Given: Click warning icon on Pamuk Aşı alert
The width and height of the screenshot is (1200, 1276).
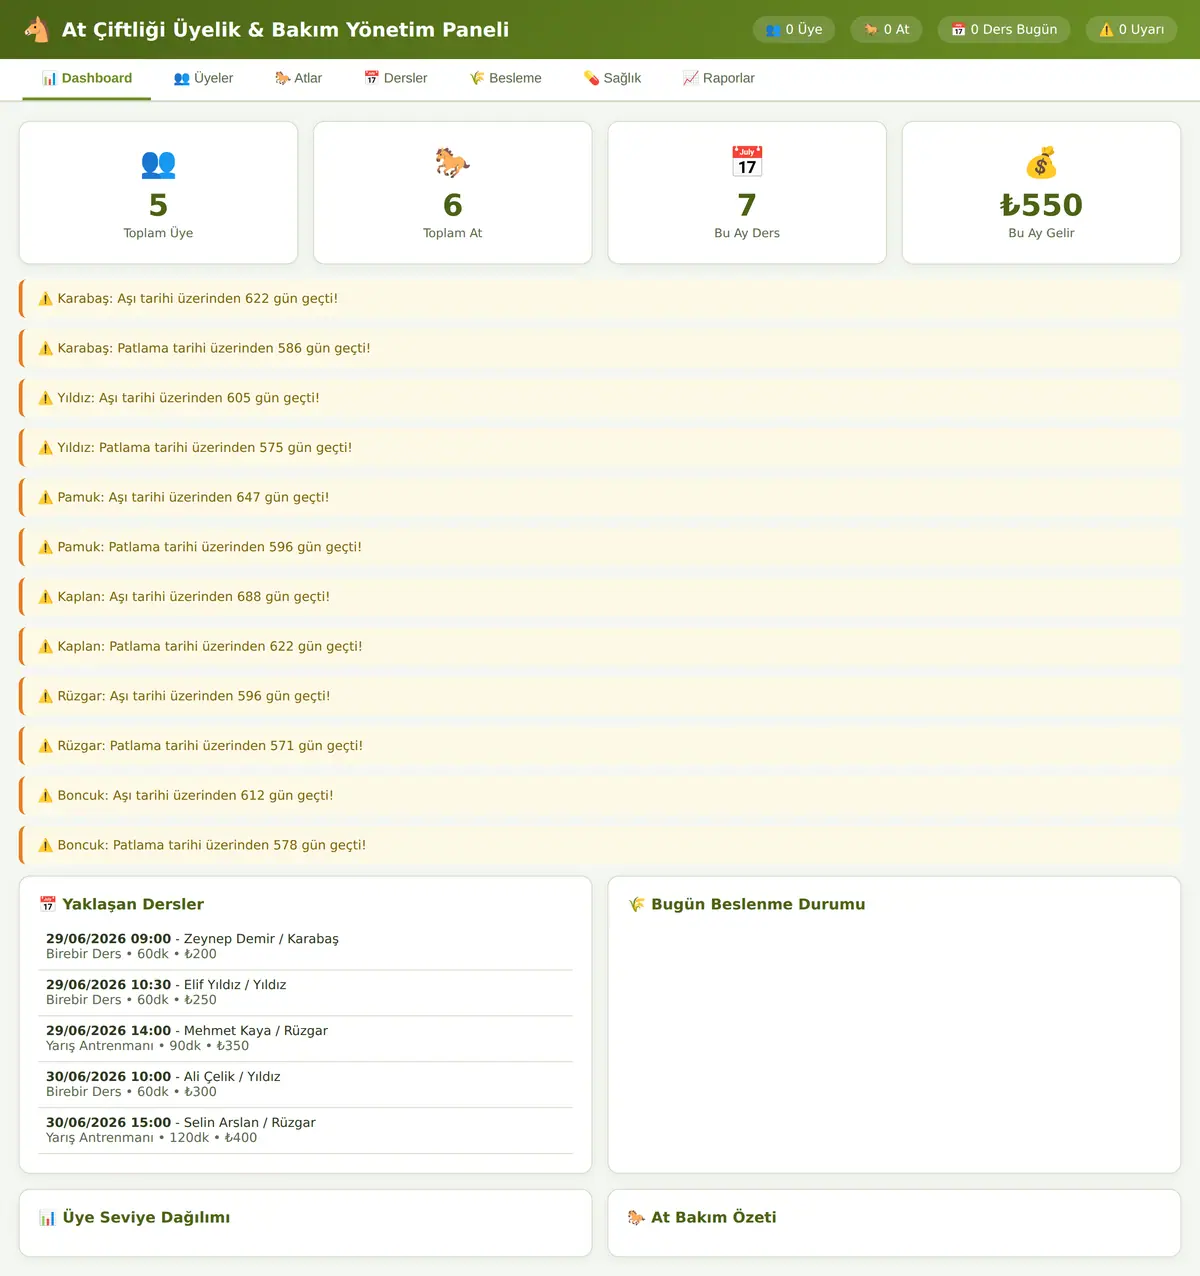Looking at the screenshot, I should point(45,498).
